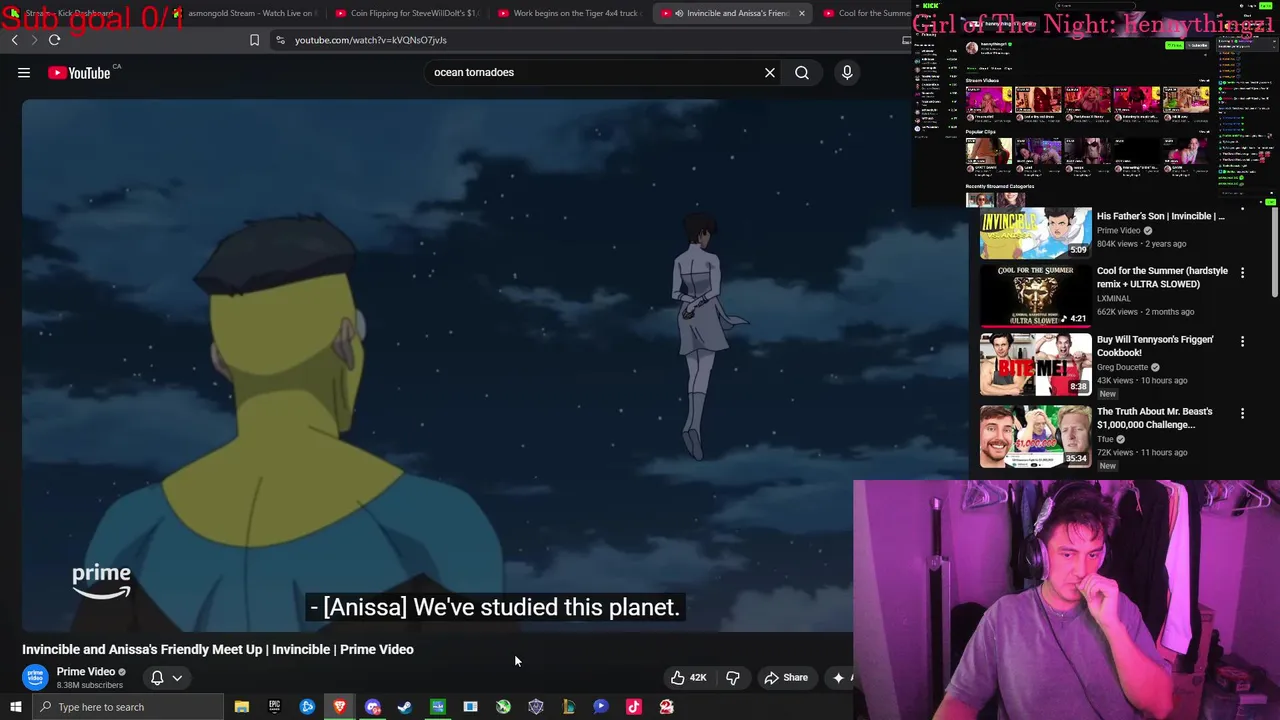Open more options for Mr. Beast video

click(1243, 413)
